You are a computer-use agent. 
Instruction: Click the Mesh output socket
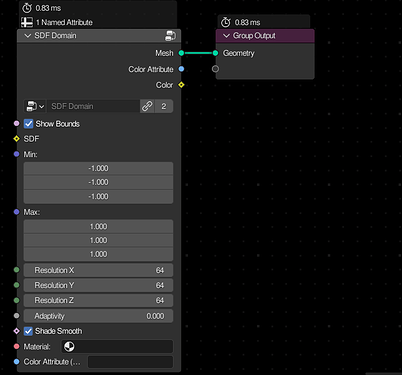click(x=181, y=53)
